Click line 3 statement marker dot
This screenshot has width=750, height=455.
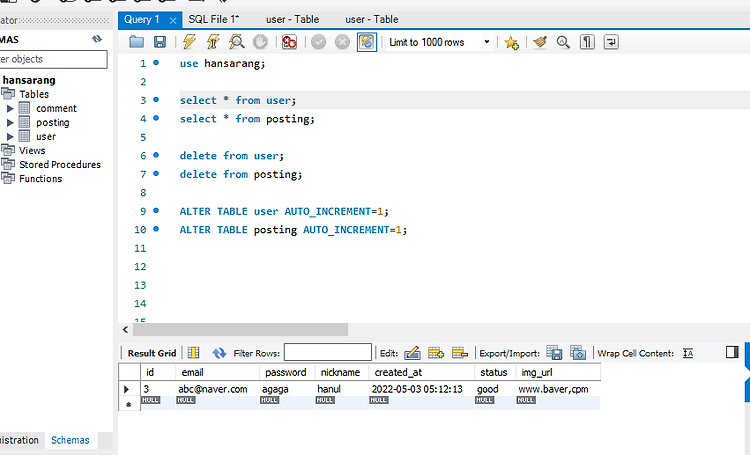[156, 100]
